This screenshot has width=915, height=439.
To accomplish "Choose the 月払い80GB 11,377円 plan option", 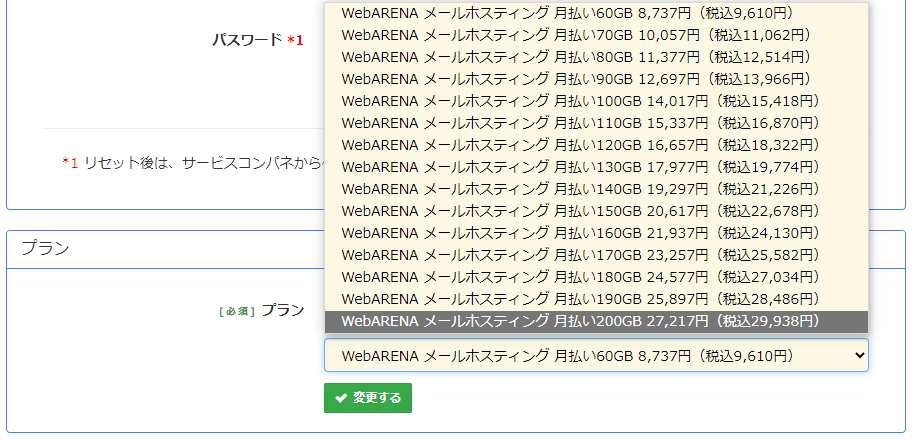I will click(596, 57).
